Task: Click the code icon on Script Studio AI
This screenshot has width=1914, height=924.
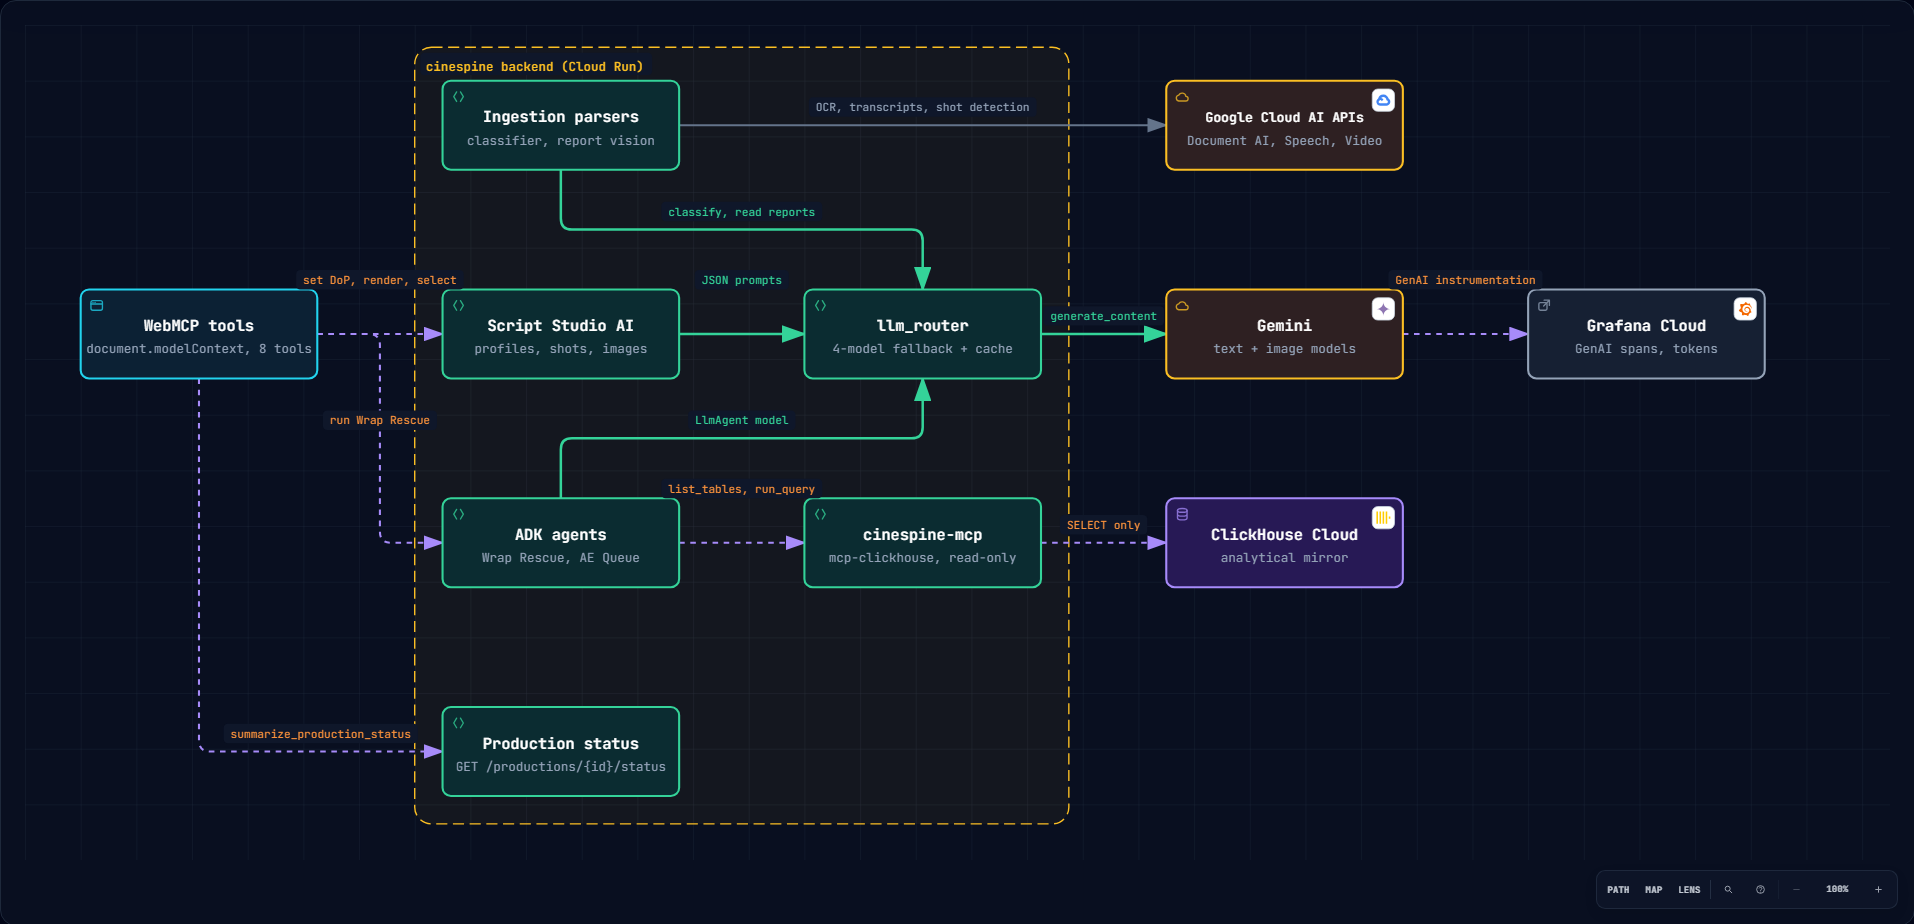Action: point(458,305)
